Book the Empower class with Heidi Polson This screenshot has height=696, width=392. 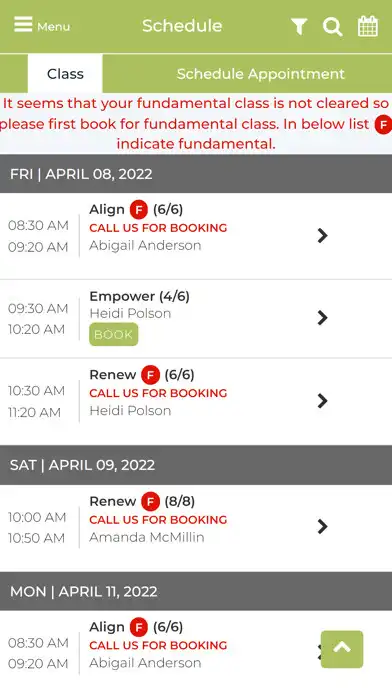[x=114, y=334]
